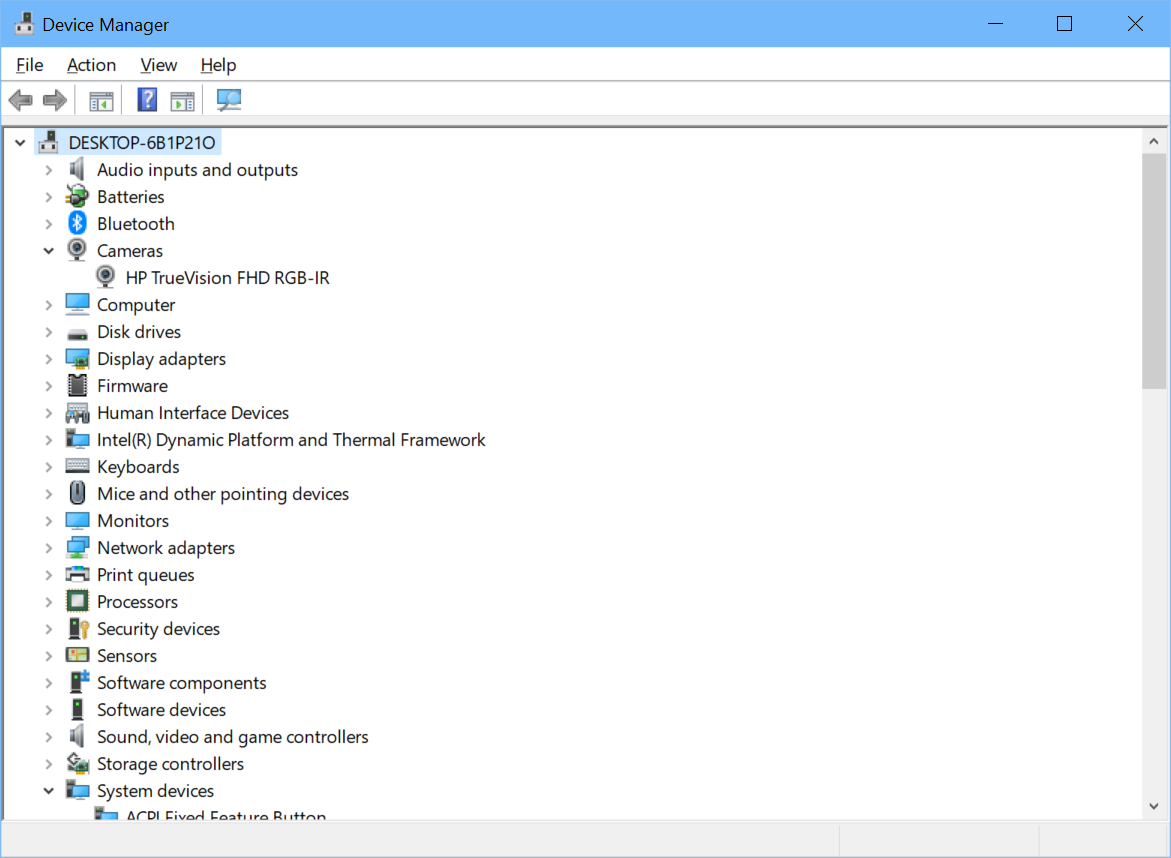Open the File menu
The image size is (1171, 858).
click(29, 64)
